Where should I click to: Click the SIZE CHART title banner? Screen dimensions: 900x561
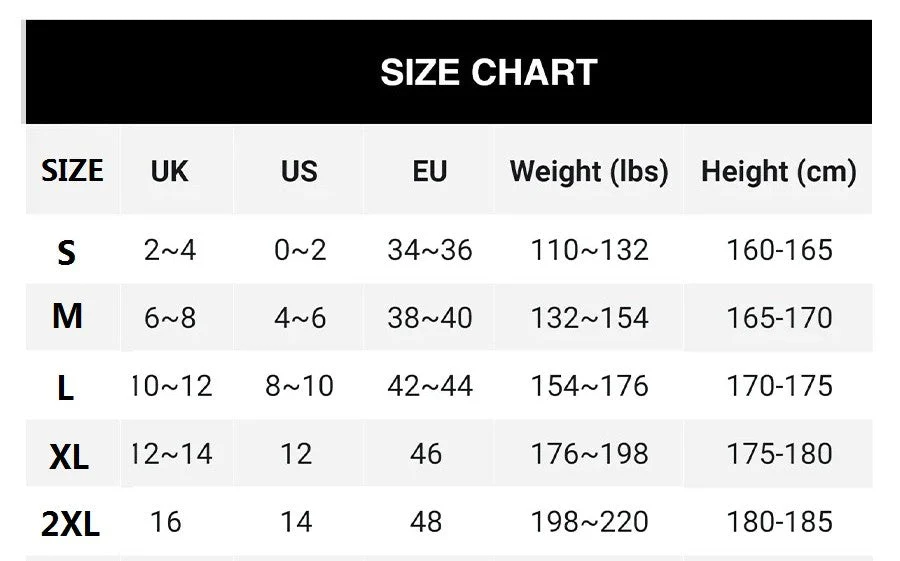pos(488,73)
